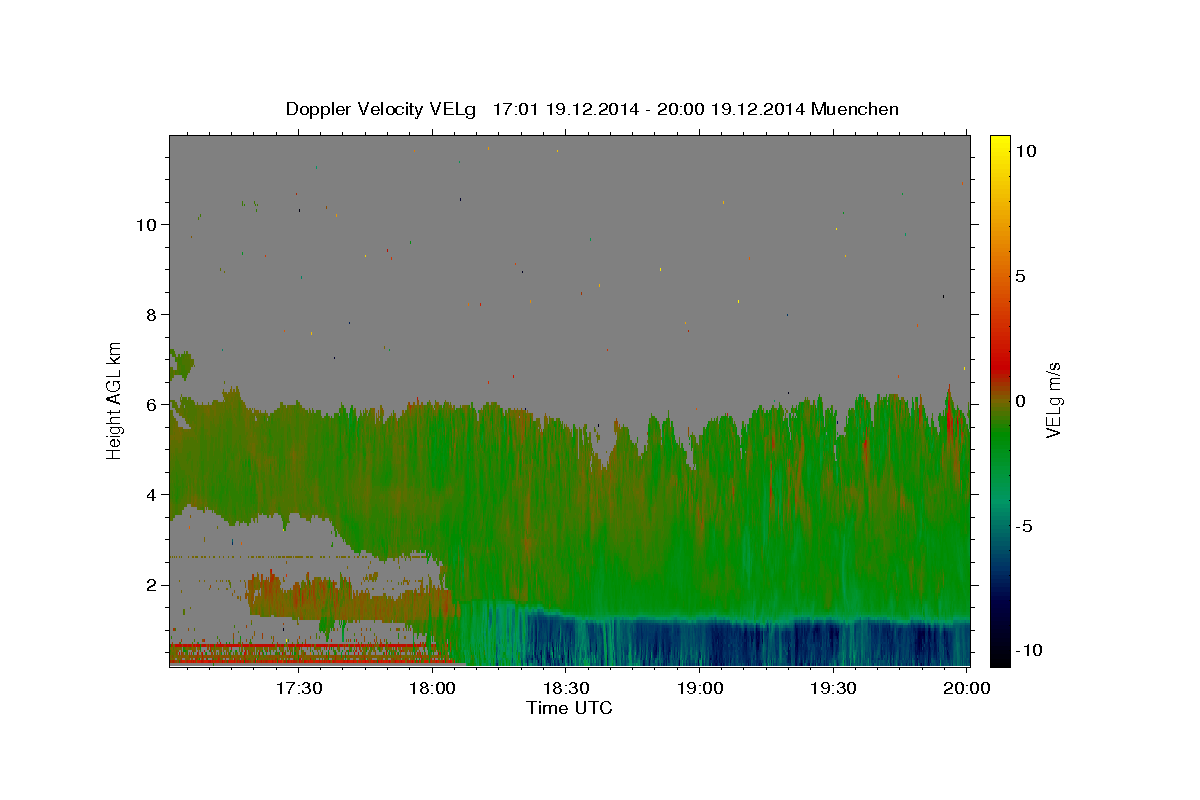Click the 19:00 time tick label
Viewport: 1200px width, 800px height.
click(700, 688)
